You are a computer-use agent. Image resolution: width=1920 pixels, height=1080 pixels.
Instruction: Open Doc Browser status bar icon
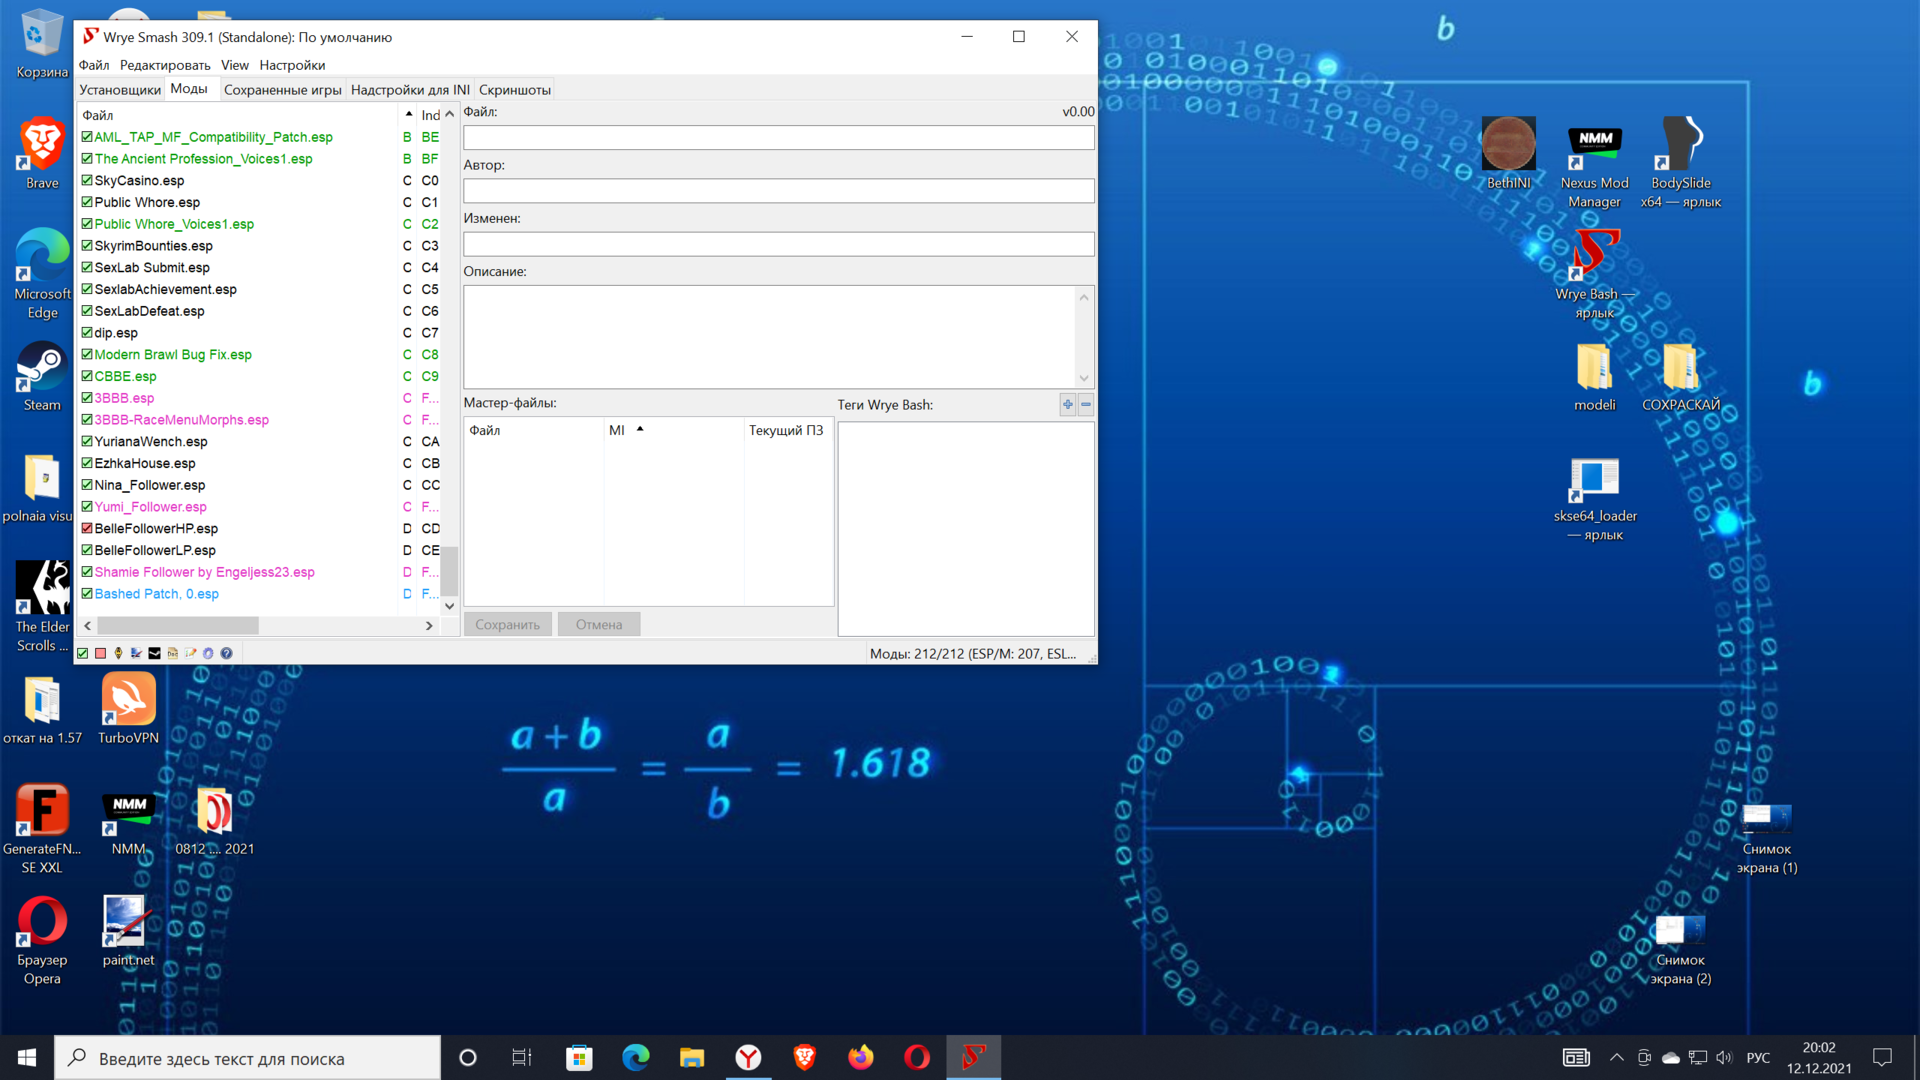[172, 653]
